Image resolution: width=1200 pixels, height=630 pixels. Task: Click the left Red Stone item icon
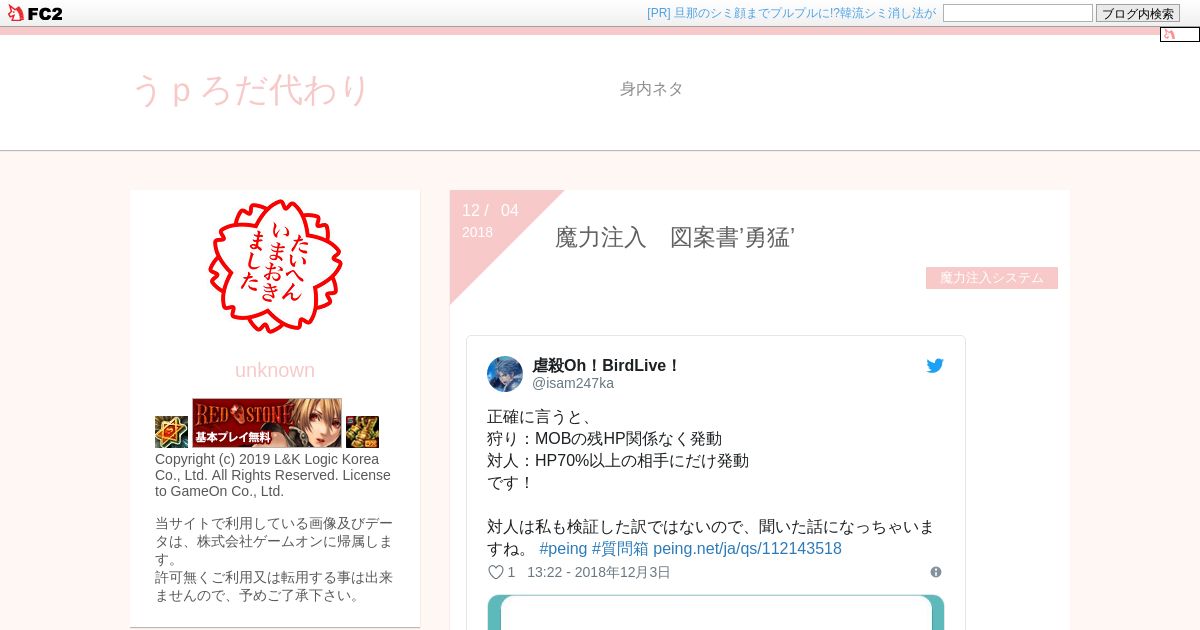click(172, 432)
